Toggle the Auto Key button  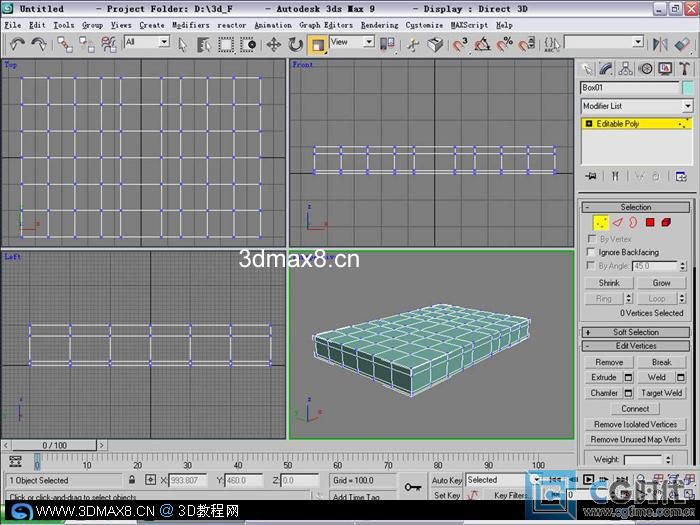pos(446,480)
